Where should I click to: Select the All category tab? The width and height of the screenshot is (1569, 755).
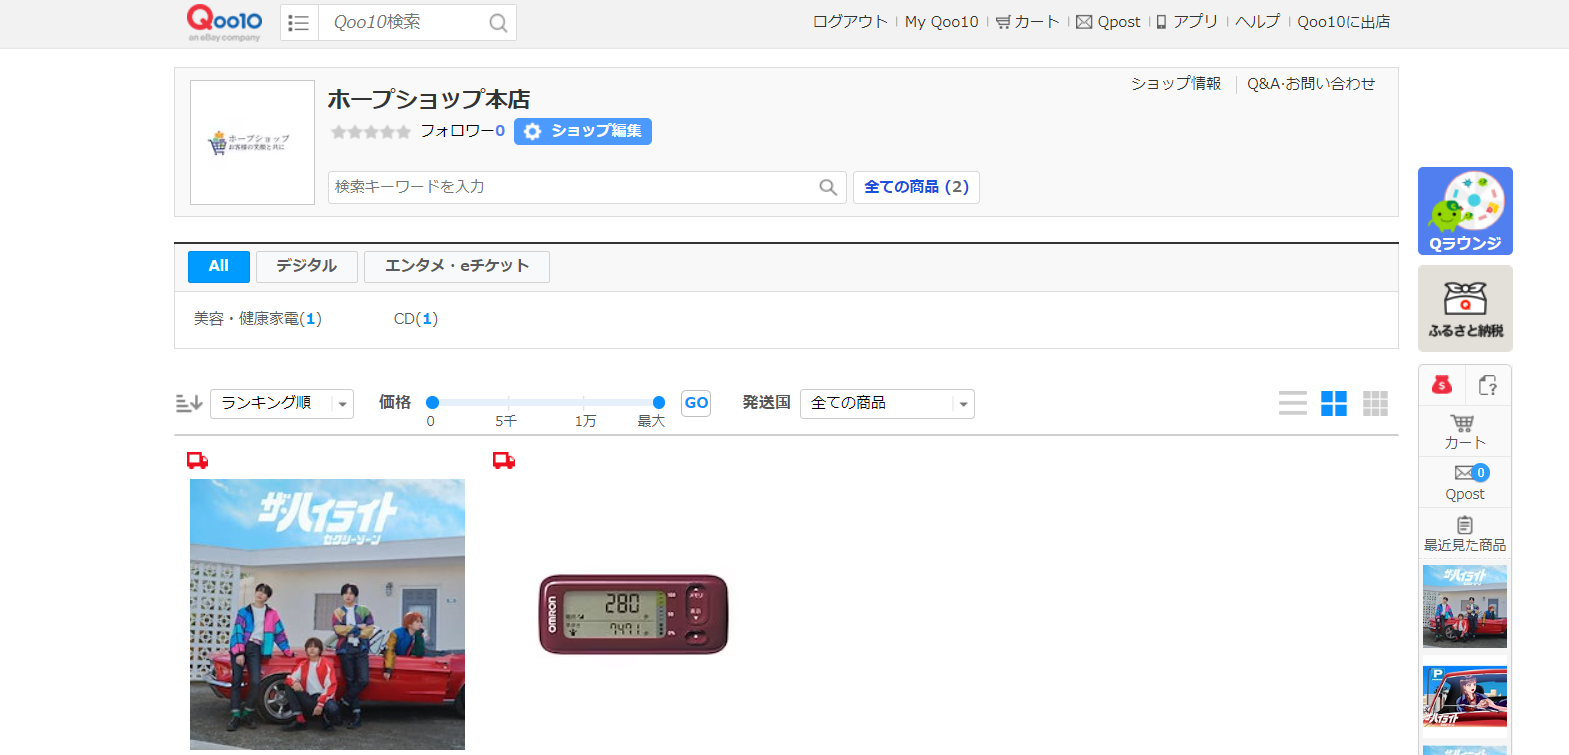pyautogui.click(x=219, y=266)
